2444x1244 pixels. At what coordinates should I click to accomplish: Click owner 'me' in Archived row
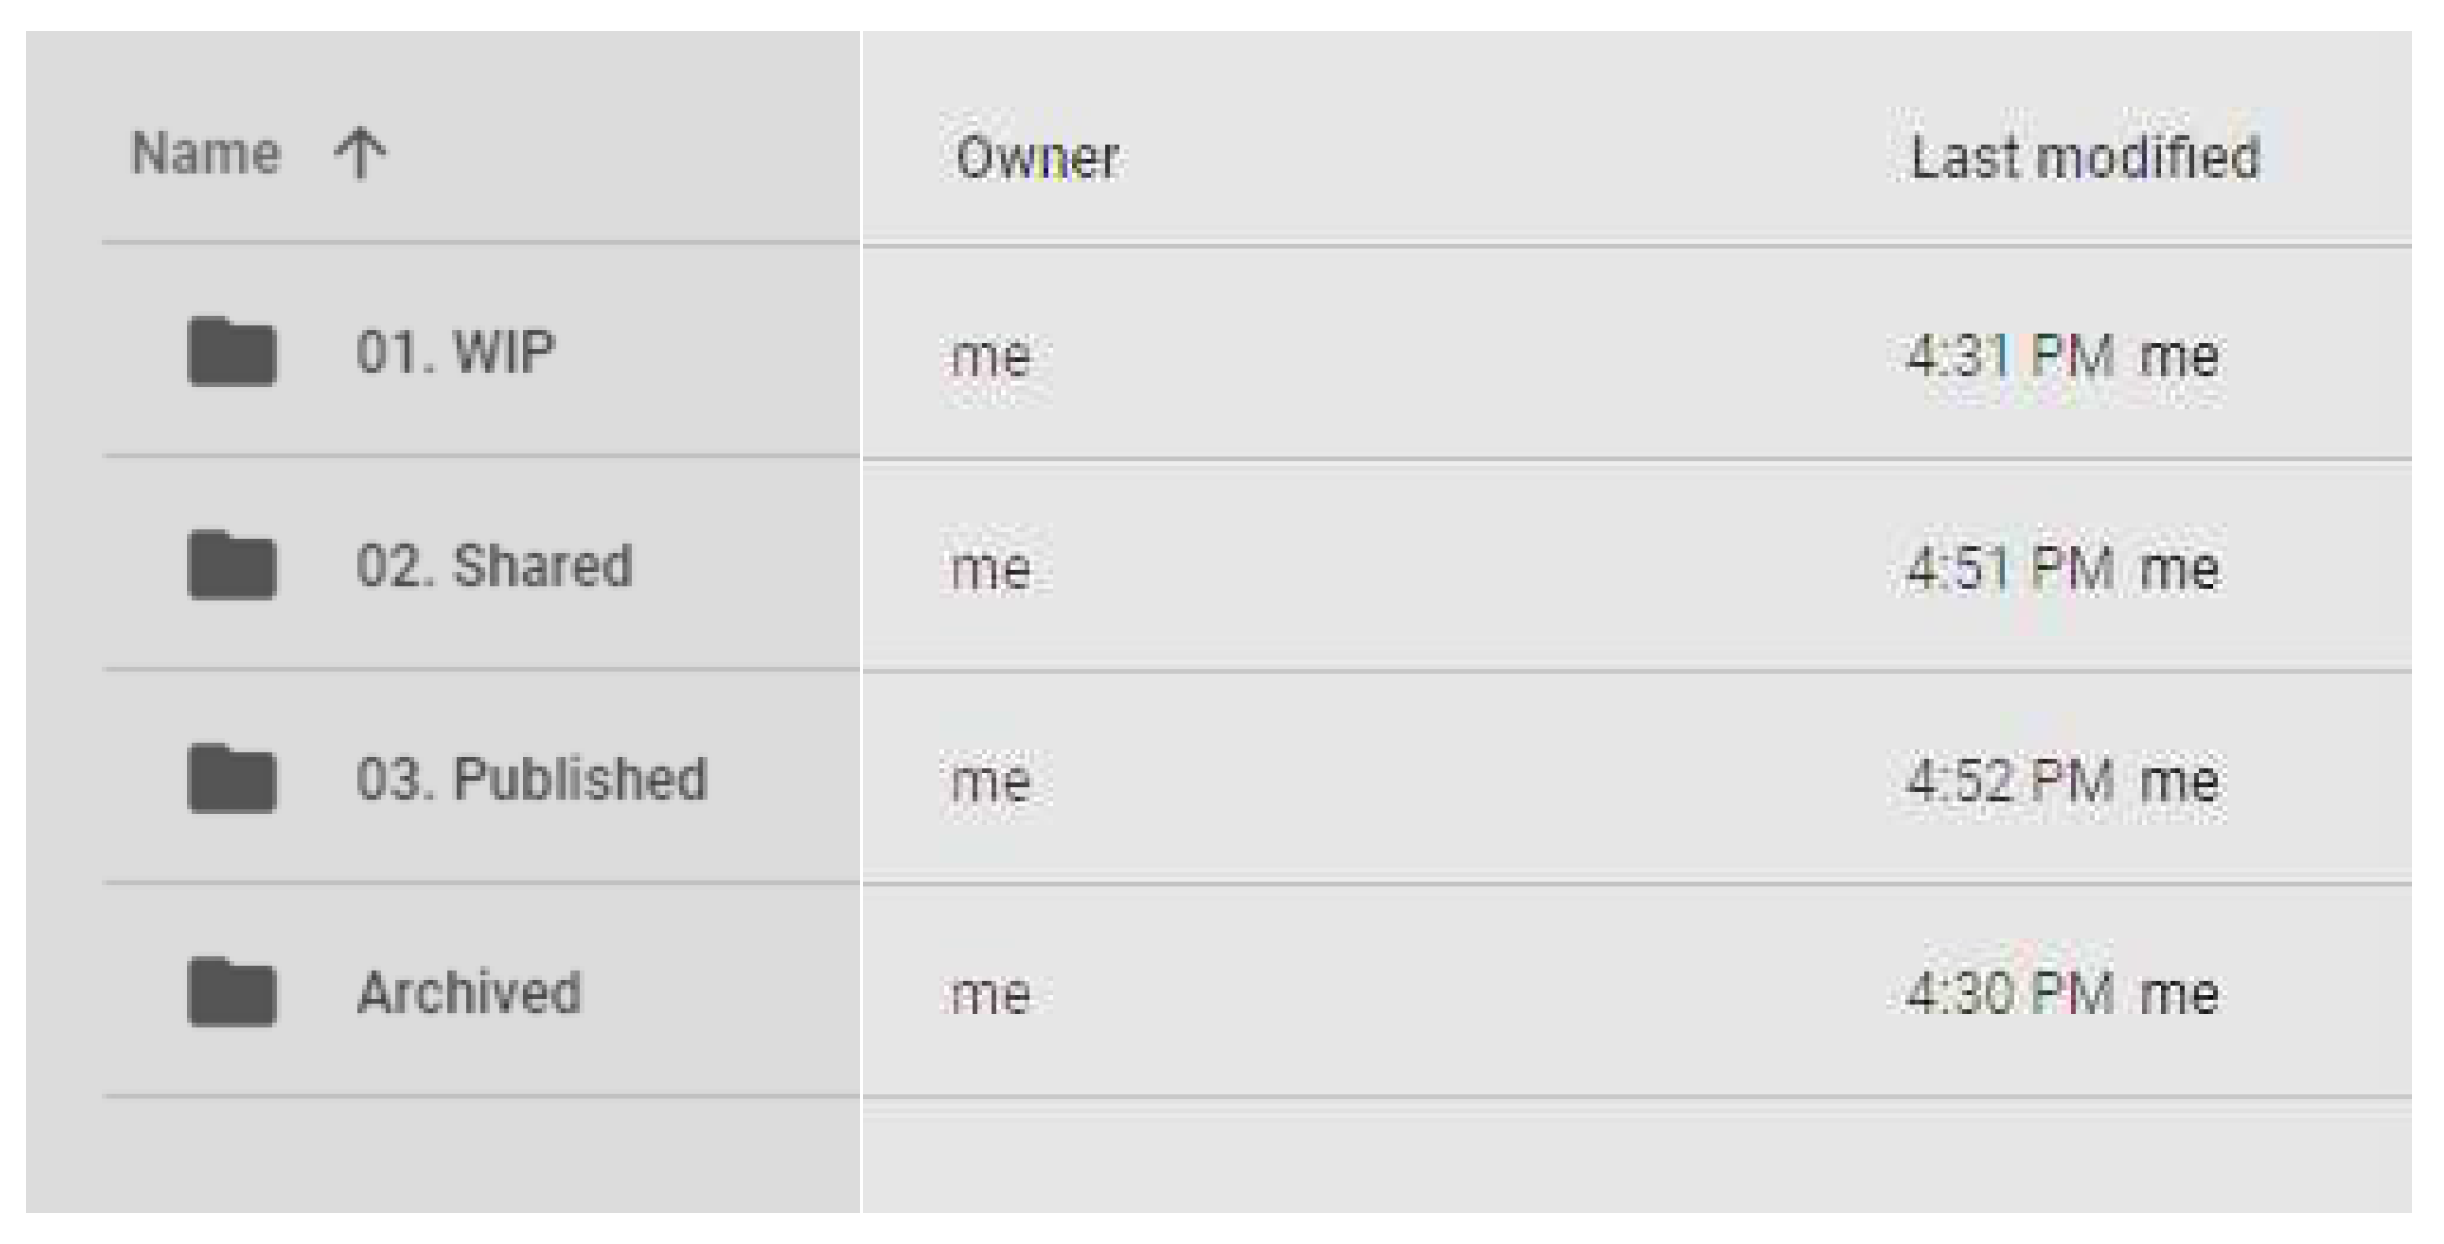[x=990, y=995]
